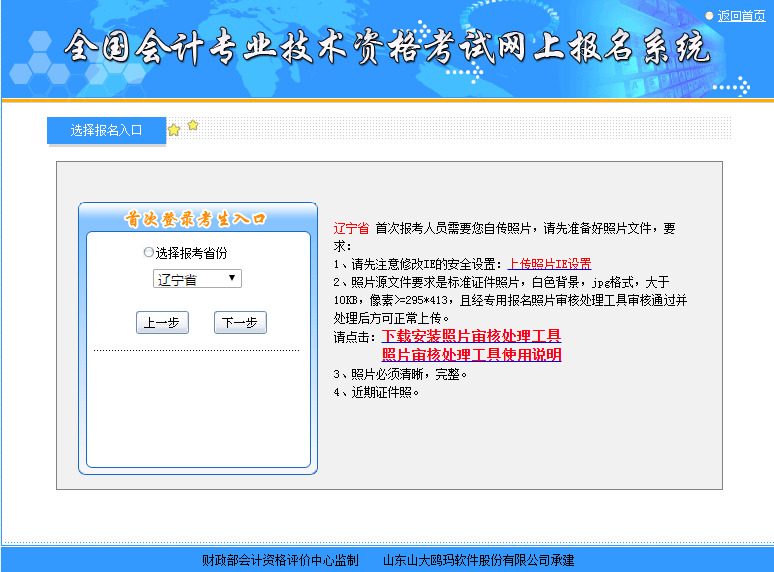The height and width of the screenshot is (572, 774).
Task: Click the 财政部会计资格评价中心监制 footer text
Action: point(280,560)
